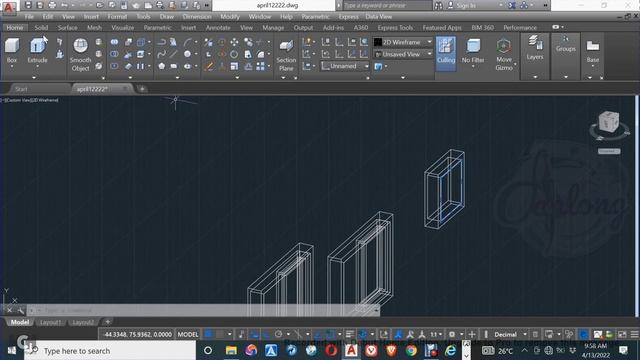
Task: Click the Smooth Object tool
Action: (80, 54)
